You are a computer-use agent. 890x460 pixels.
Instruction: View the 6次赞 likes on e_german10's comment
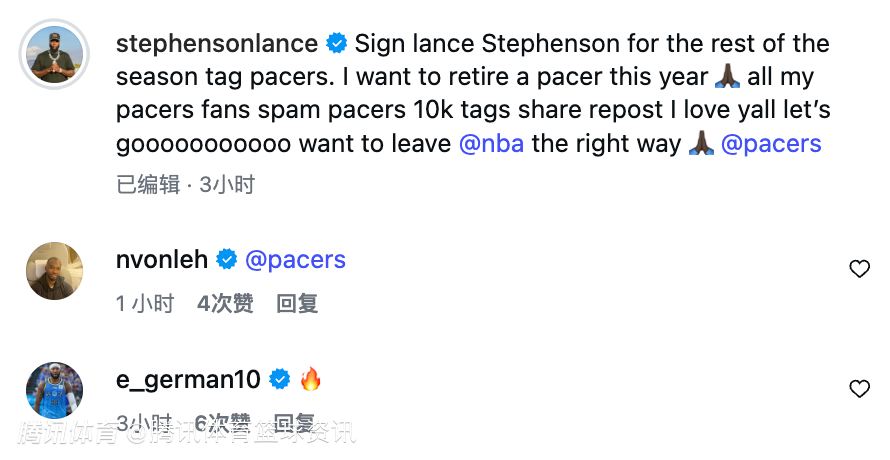tap(223, 423)
